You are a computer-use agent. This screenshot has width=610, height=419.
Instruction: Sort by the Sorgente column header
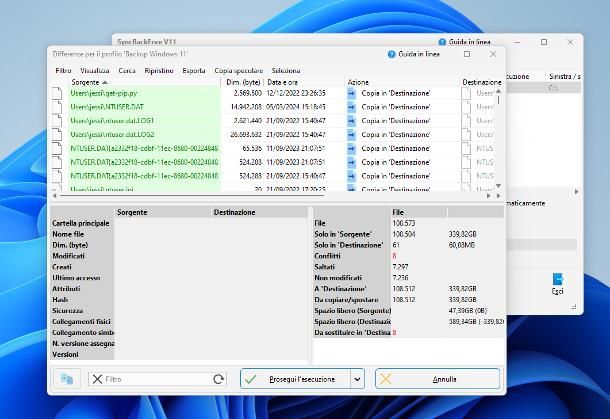144,82
